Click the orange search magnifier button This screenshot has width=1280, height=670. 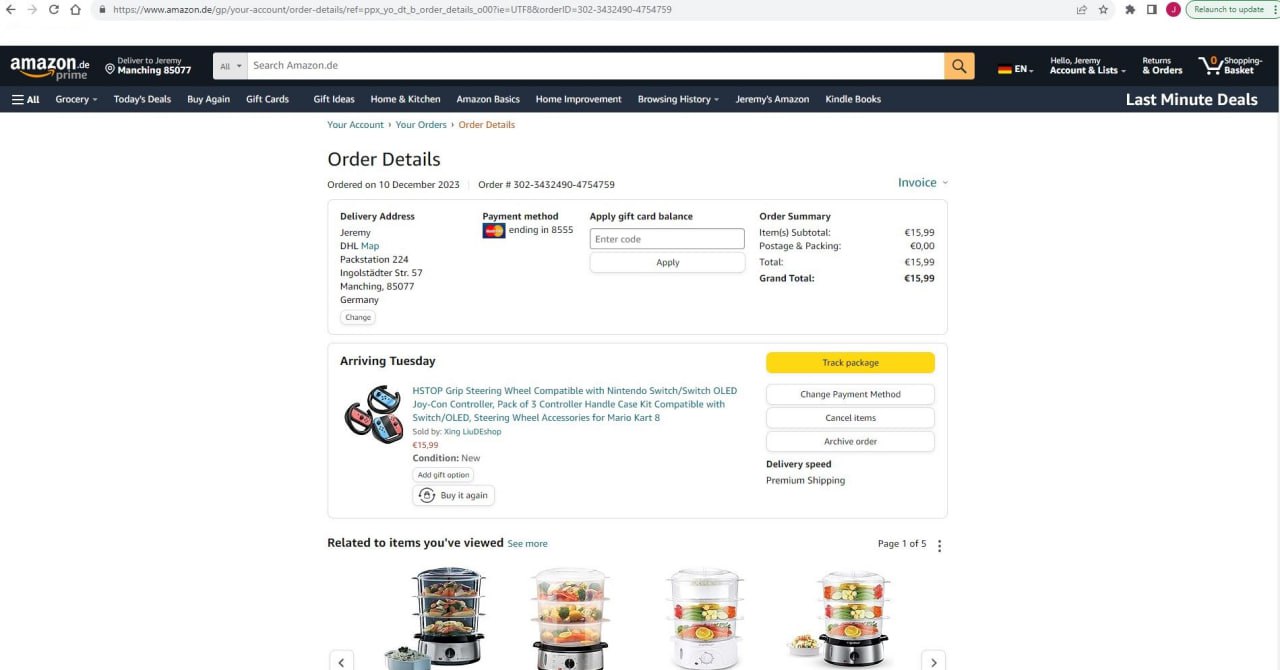tap(959, 66)
